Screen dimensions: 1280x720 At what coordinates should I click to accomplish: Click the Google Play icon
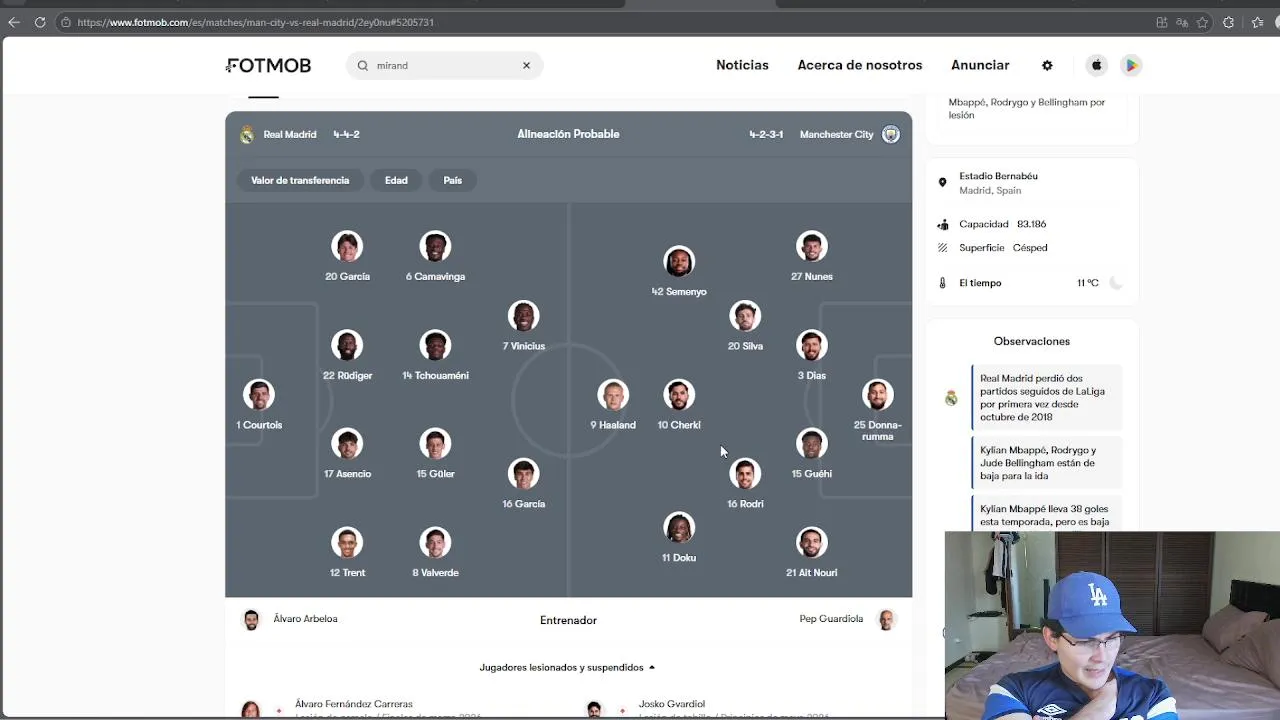pos(1131,65)
